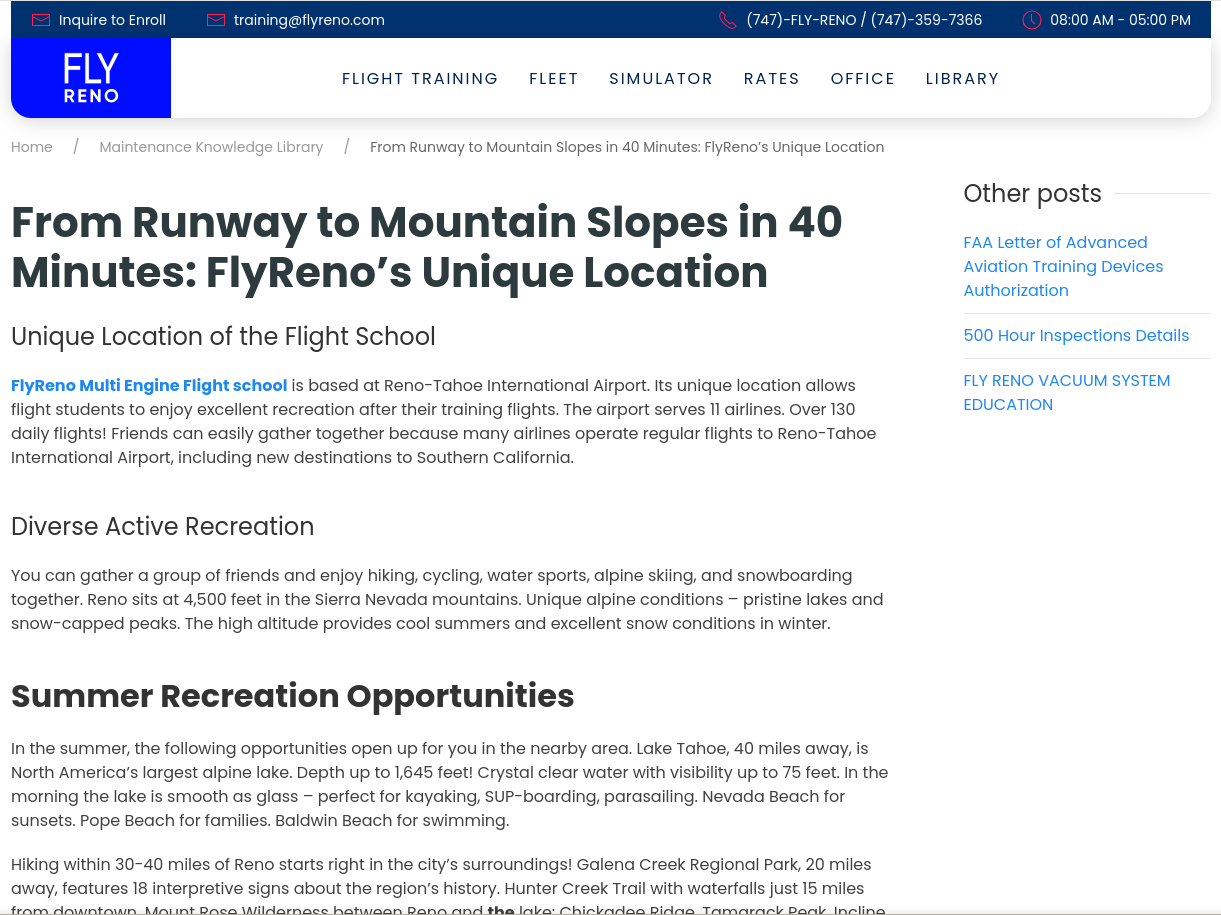Open the Fleet menu item

tap(554, 79)
